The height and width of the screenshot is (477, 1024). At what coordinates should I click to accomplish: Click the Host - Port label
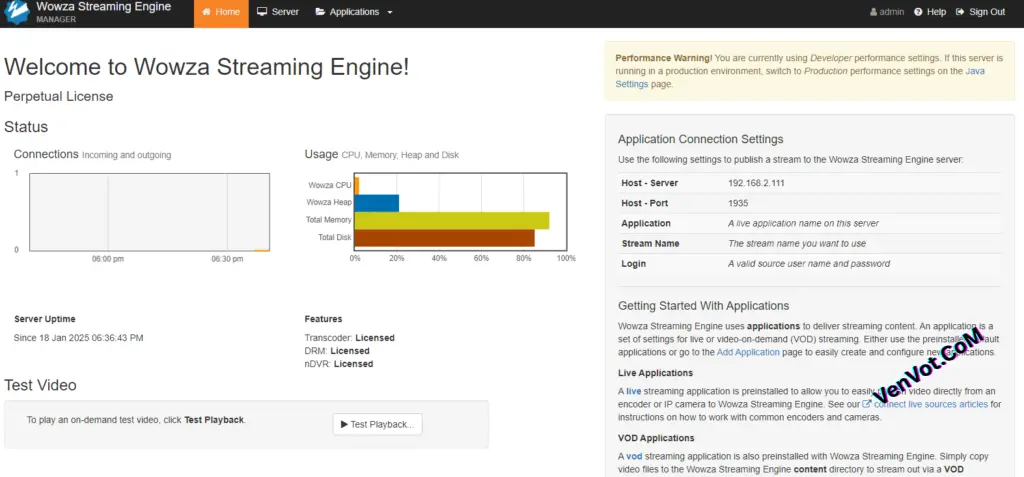[645, 203]
